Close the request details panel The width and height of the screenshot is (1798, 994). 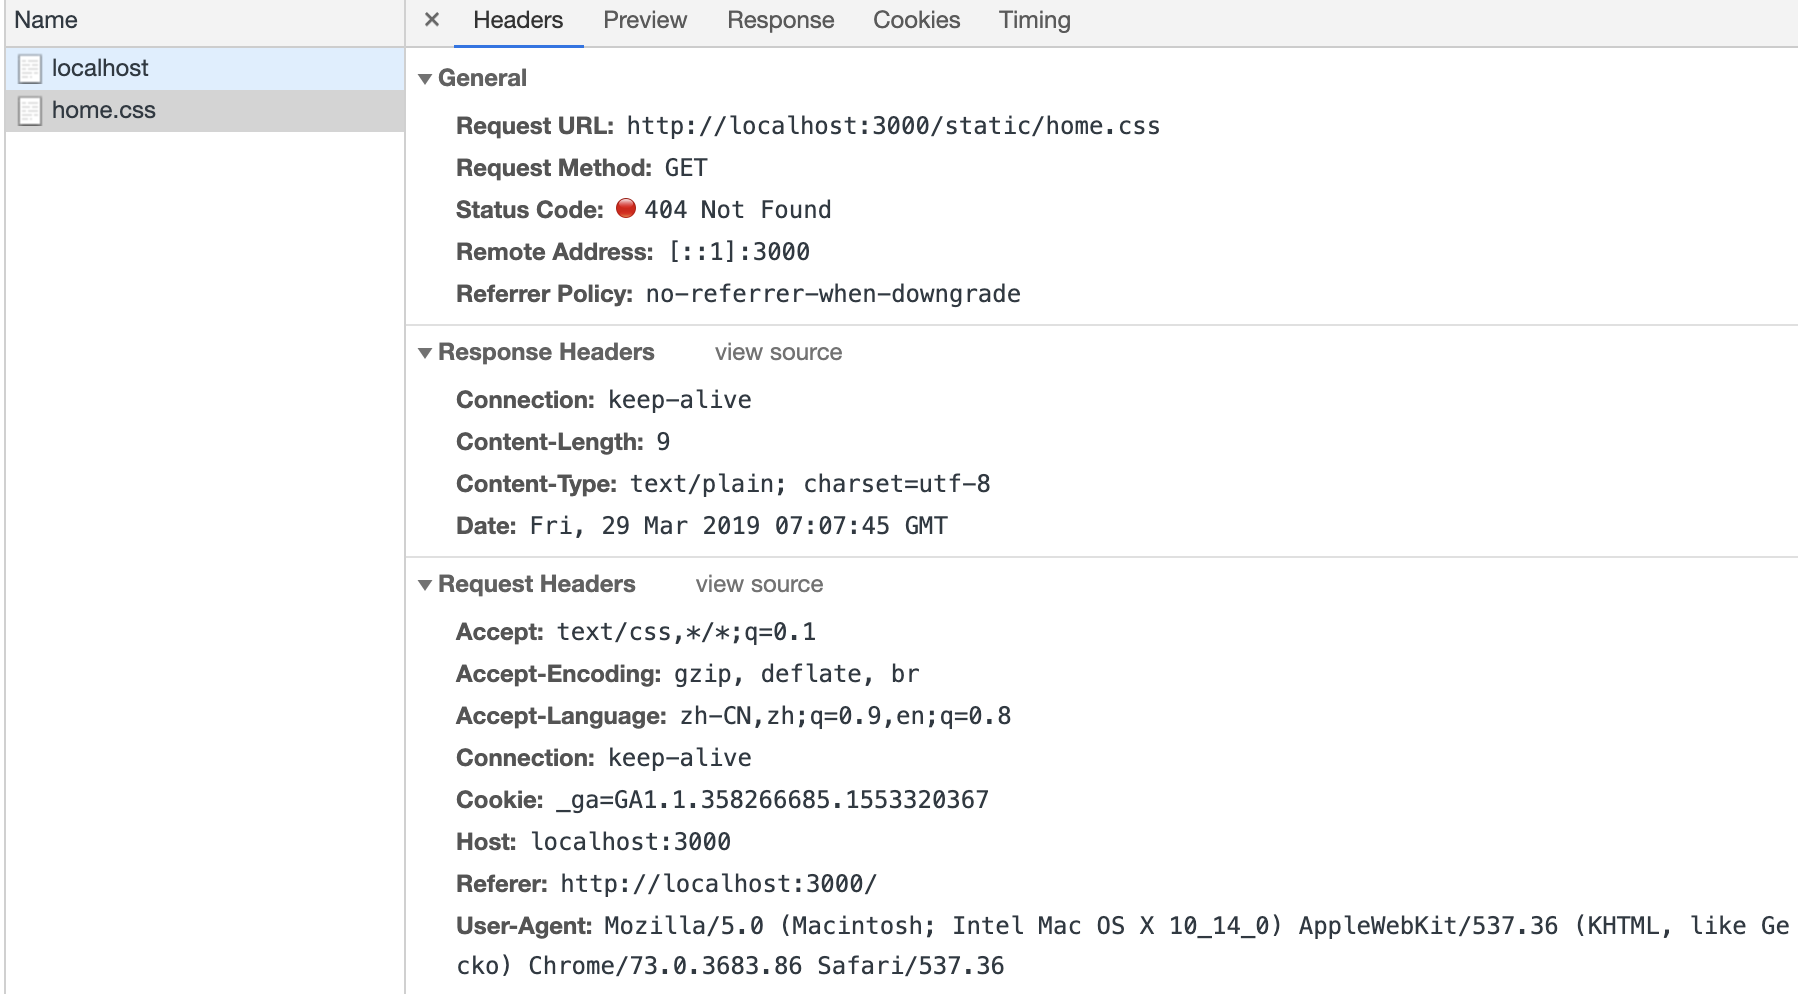point(432,20)
